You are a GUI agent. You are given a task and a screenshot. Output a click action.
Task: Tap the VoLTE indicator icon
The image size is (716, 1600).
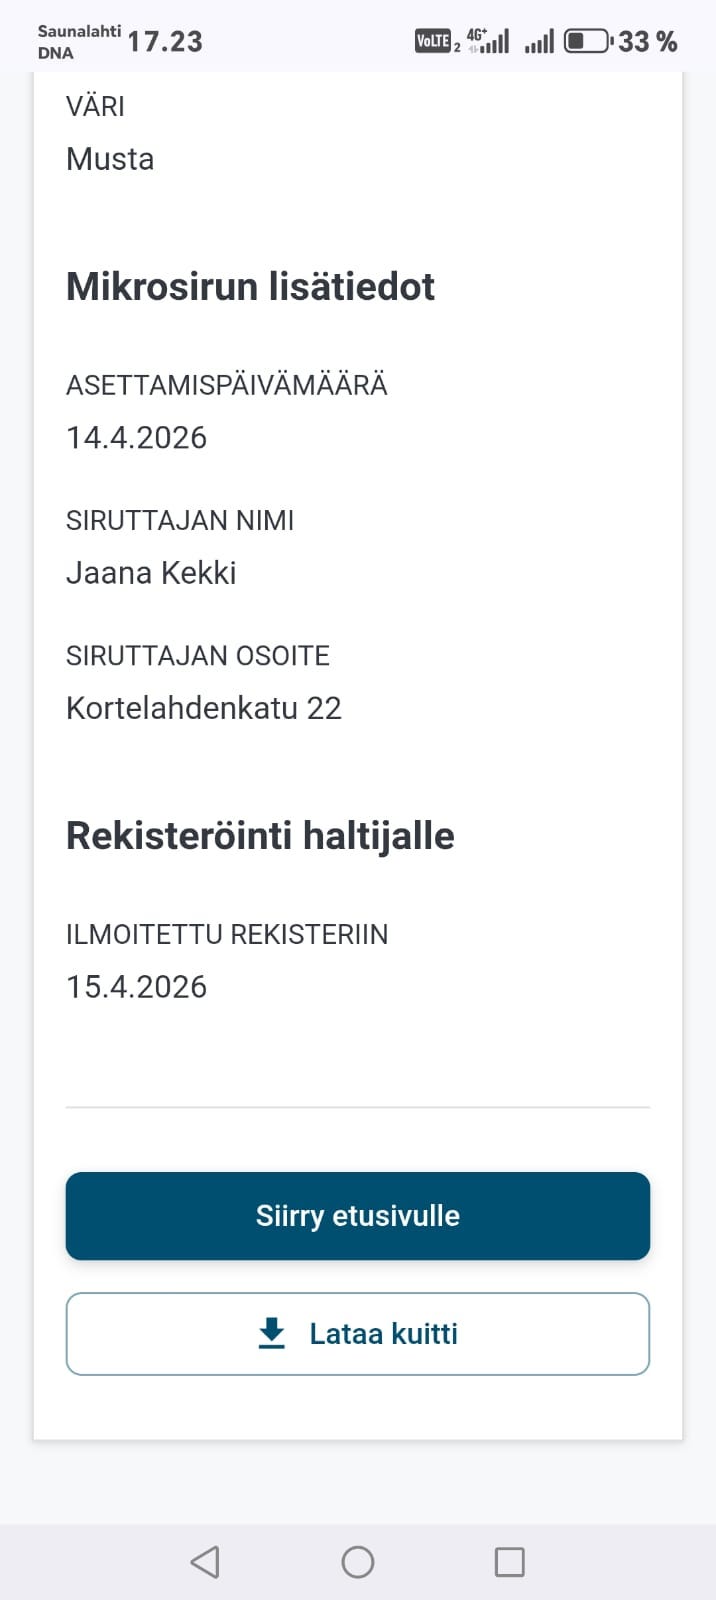click(x=433, y=41)
